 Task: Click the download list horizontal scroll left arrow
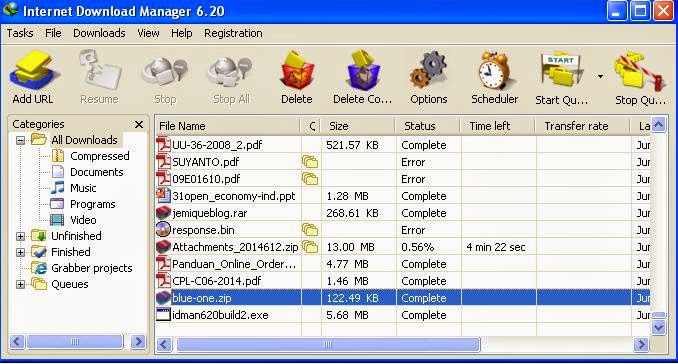pyautogui.click(x=164, y=345)
